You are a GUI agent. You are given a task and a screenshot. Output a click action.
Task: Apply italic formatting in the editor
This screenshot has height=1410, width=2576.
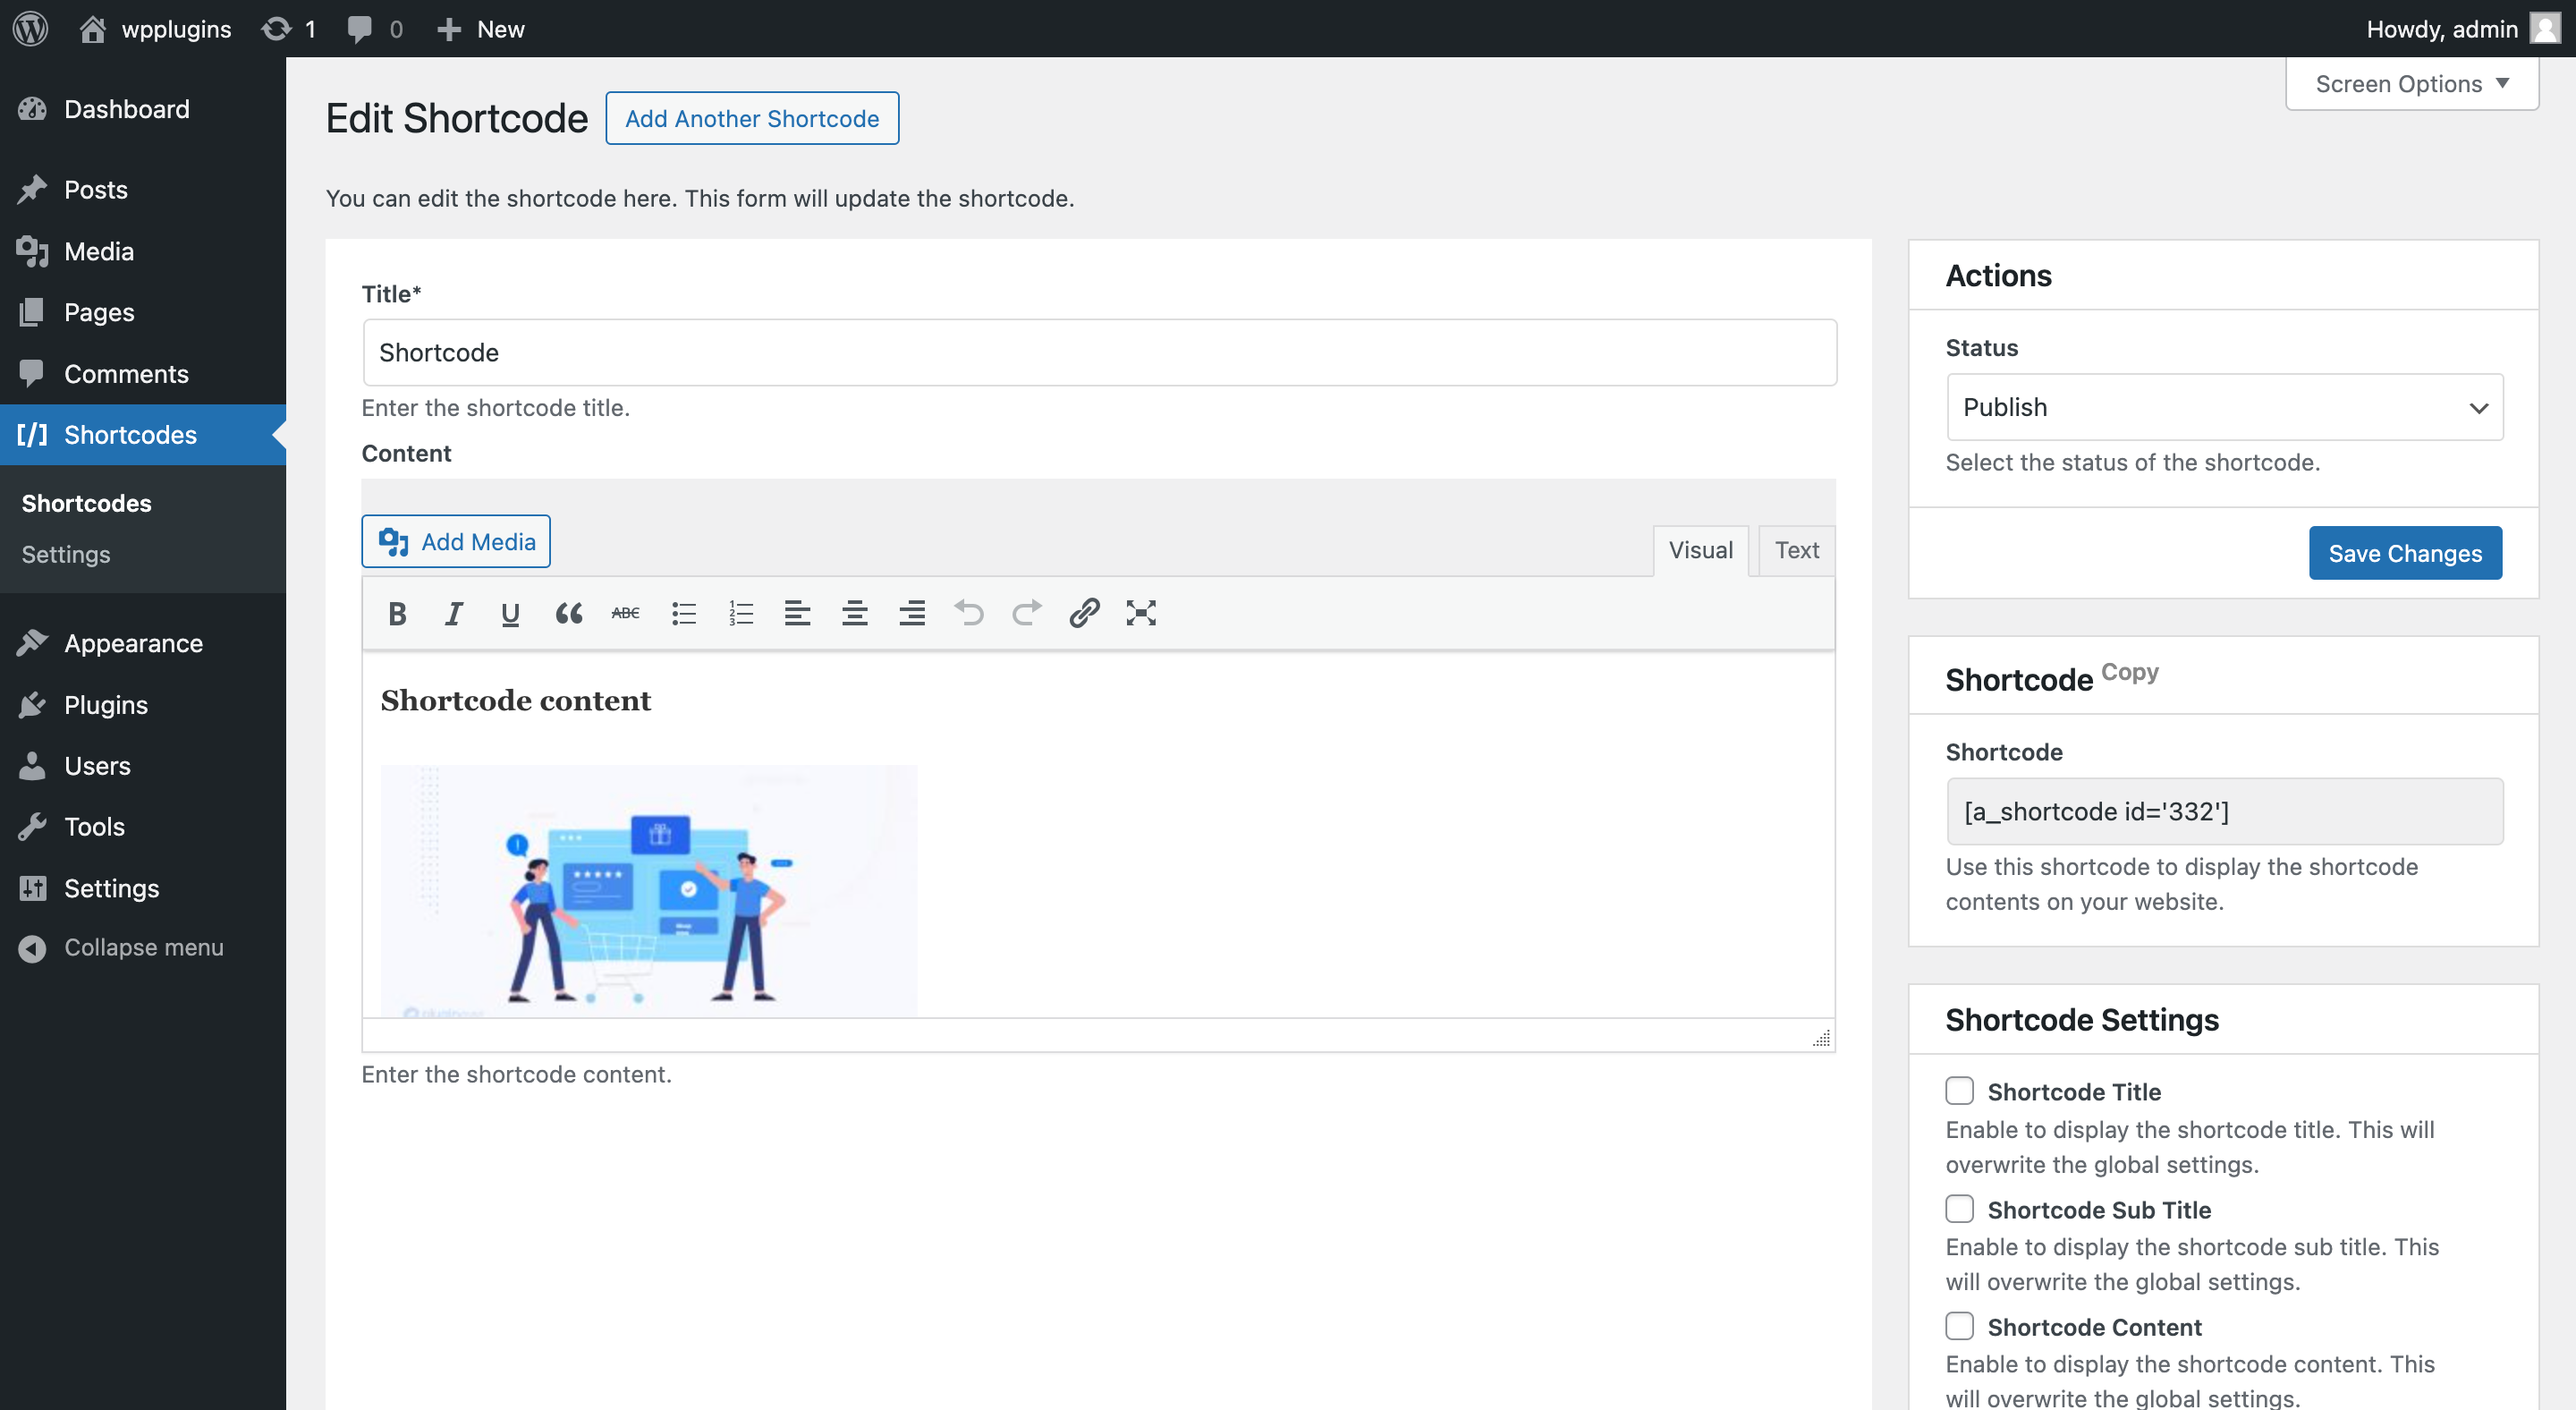tap(454, 613)
